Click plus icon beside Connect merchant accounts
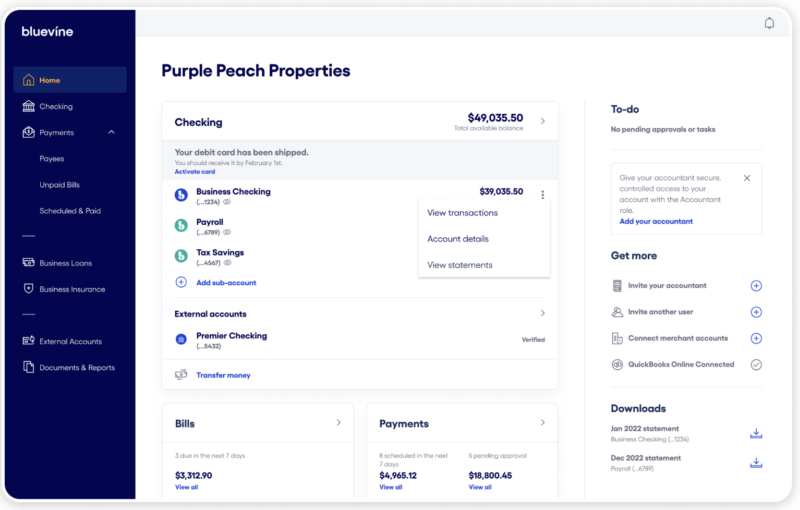The width and height of the screenshot is (800, 510). tap(756, 339)
